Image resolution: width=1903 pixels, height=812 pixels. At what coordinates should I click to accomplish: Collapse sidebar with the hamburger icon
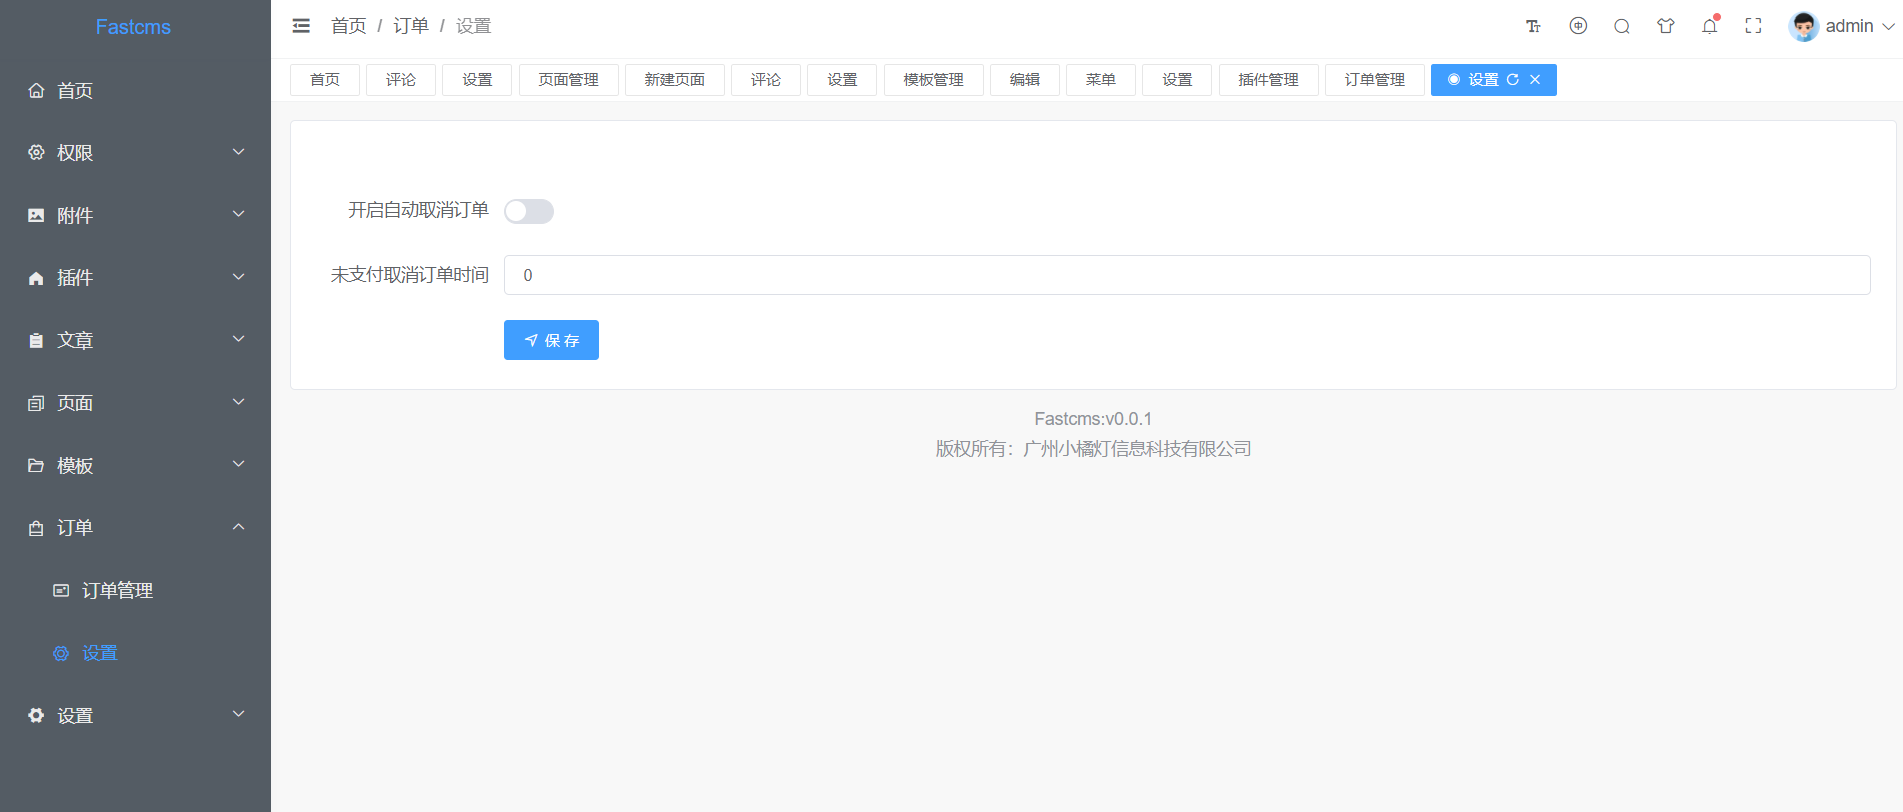click(301, 26)
